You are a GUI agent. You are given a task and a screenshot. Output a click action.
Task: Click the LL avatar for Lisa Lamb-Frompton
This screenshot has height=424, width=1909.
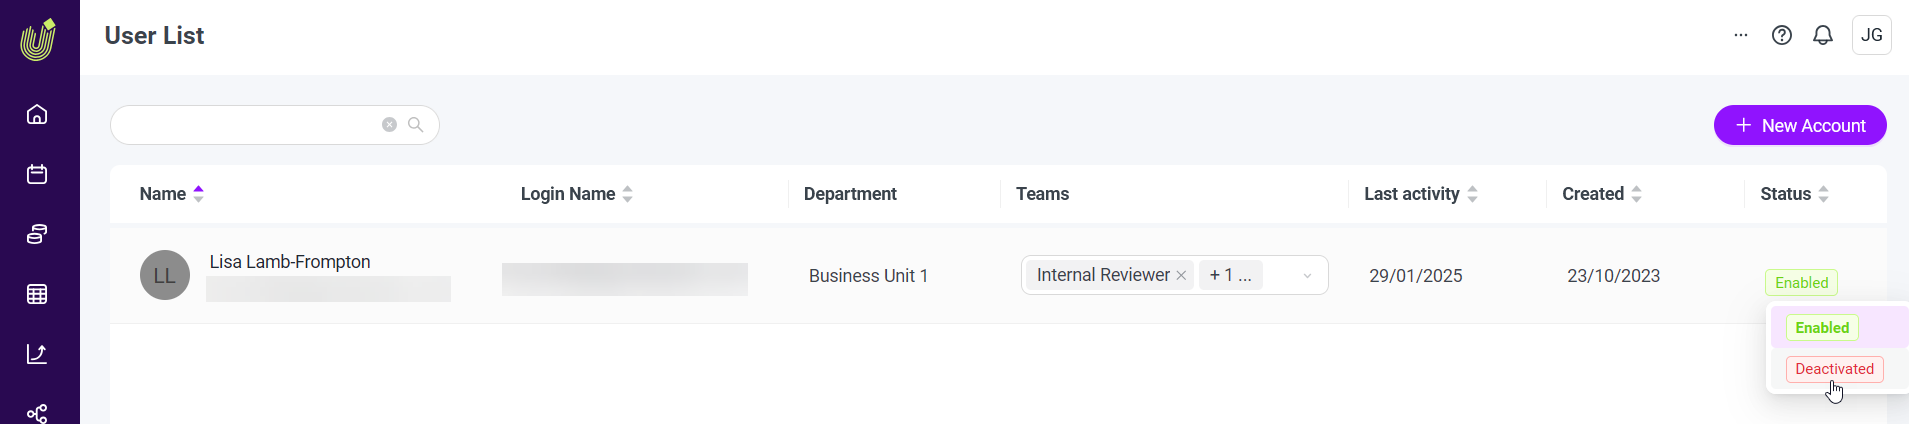[x=165, y=275]
